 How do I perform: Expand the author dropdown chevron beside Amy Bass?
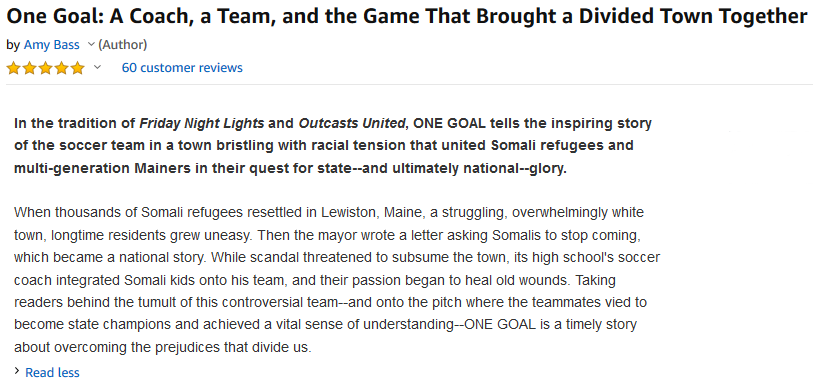pos(91,45)
